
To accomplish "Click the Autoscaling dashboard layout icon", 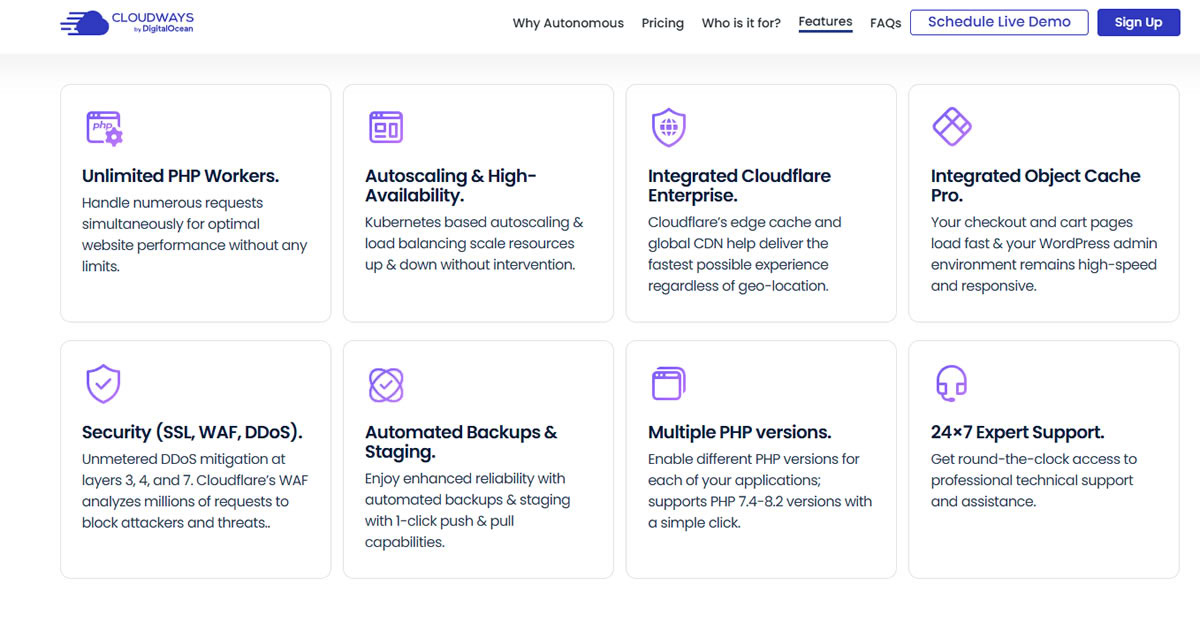I will (386, 128).
